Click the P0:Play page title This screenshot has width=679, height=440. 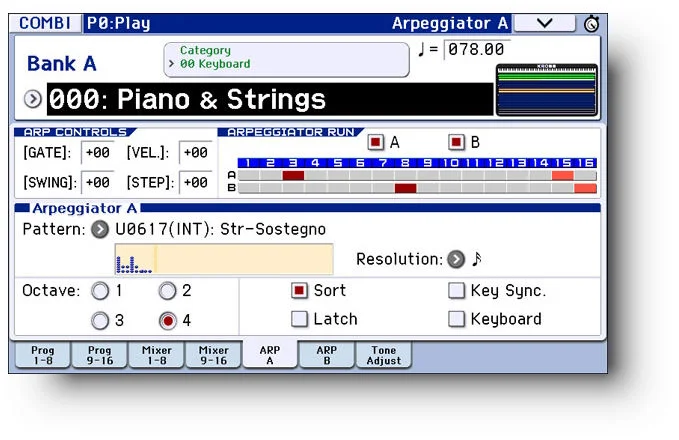pyautogui.click(x=118, y=23)
